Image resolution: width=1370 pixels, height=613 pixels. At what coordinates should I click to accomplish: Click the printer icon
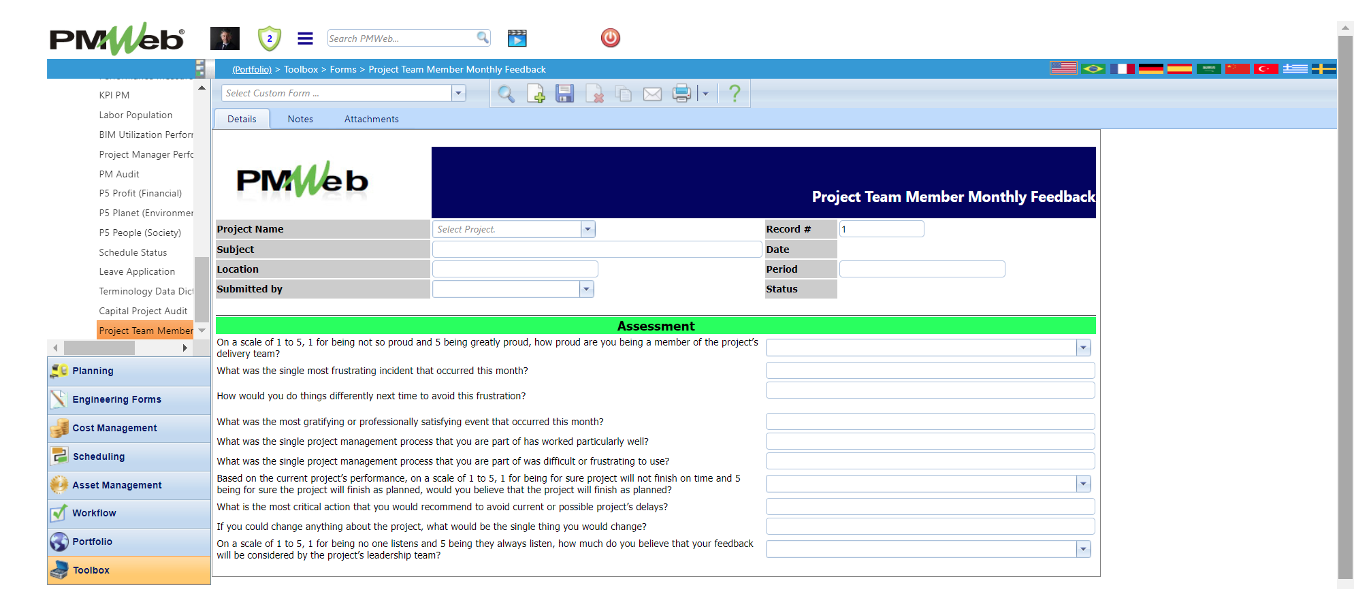[x=682, y=94]
